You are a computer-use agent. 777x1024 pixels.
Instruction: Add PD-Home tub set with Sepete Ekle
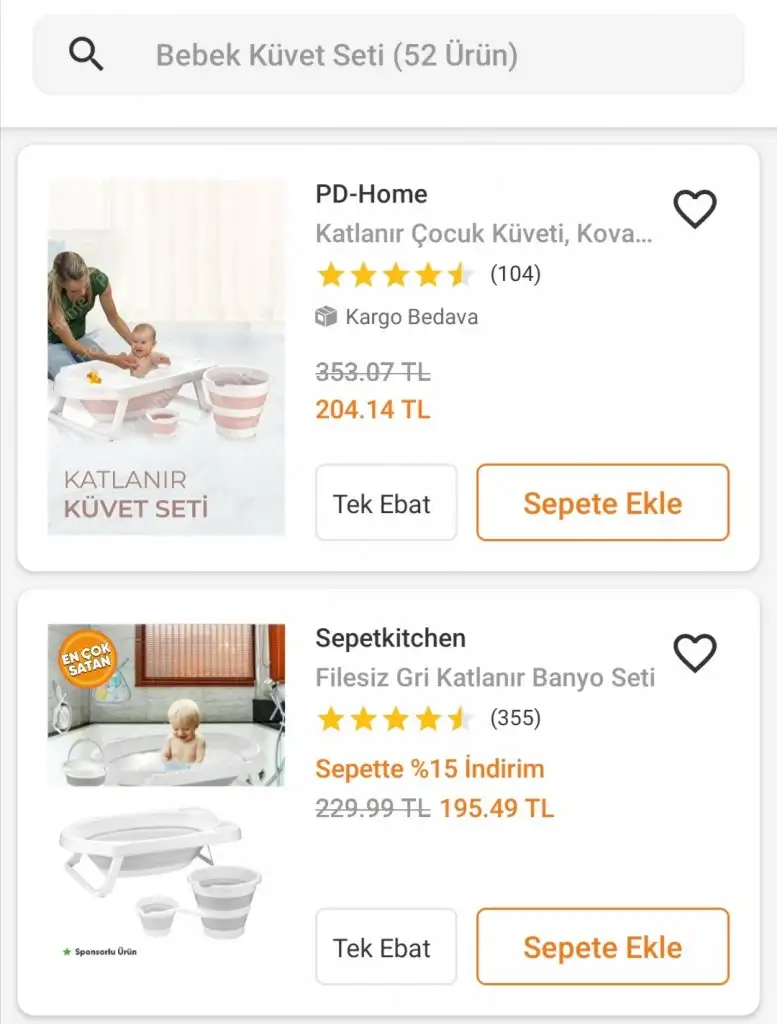(603, 502)
